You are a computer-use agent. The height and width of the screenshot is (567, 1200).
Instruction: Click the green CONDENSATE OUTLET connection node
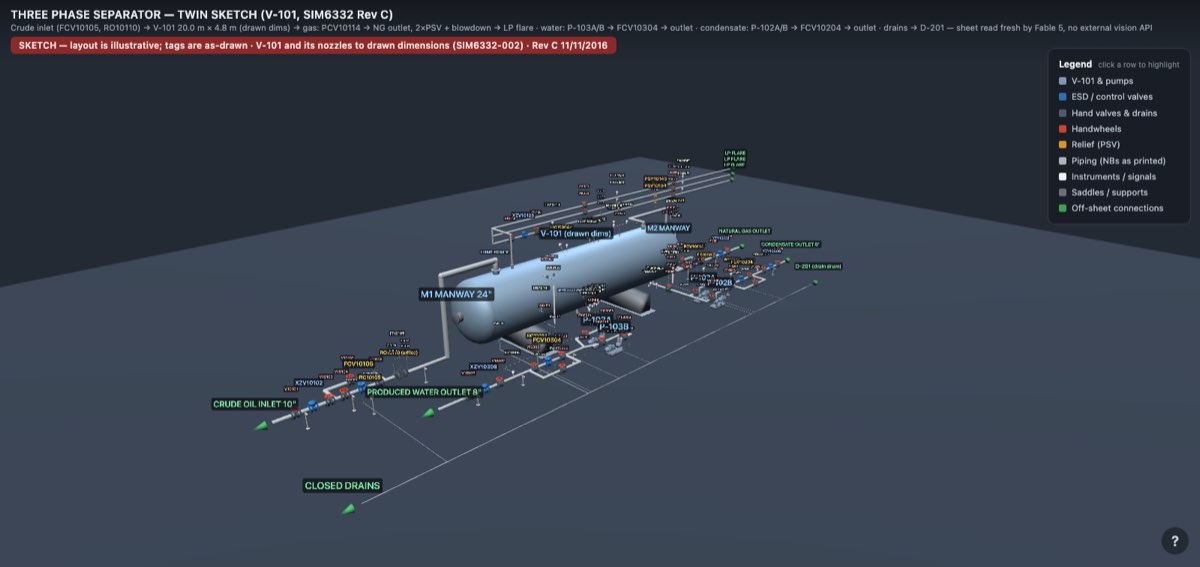click(x=788, y=260)
